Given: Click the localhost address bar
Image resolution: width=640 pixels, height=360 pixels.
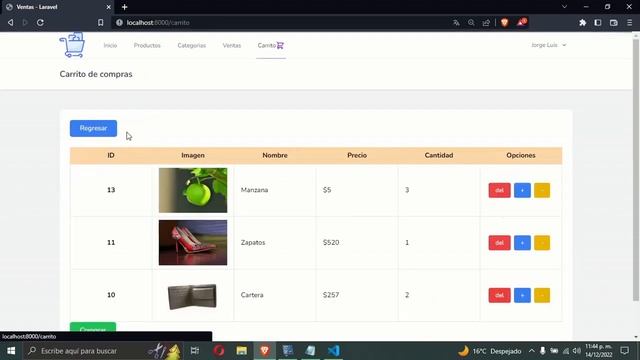Looking at the screenshot, I should (282, 23).
